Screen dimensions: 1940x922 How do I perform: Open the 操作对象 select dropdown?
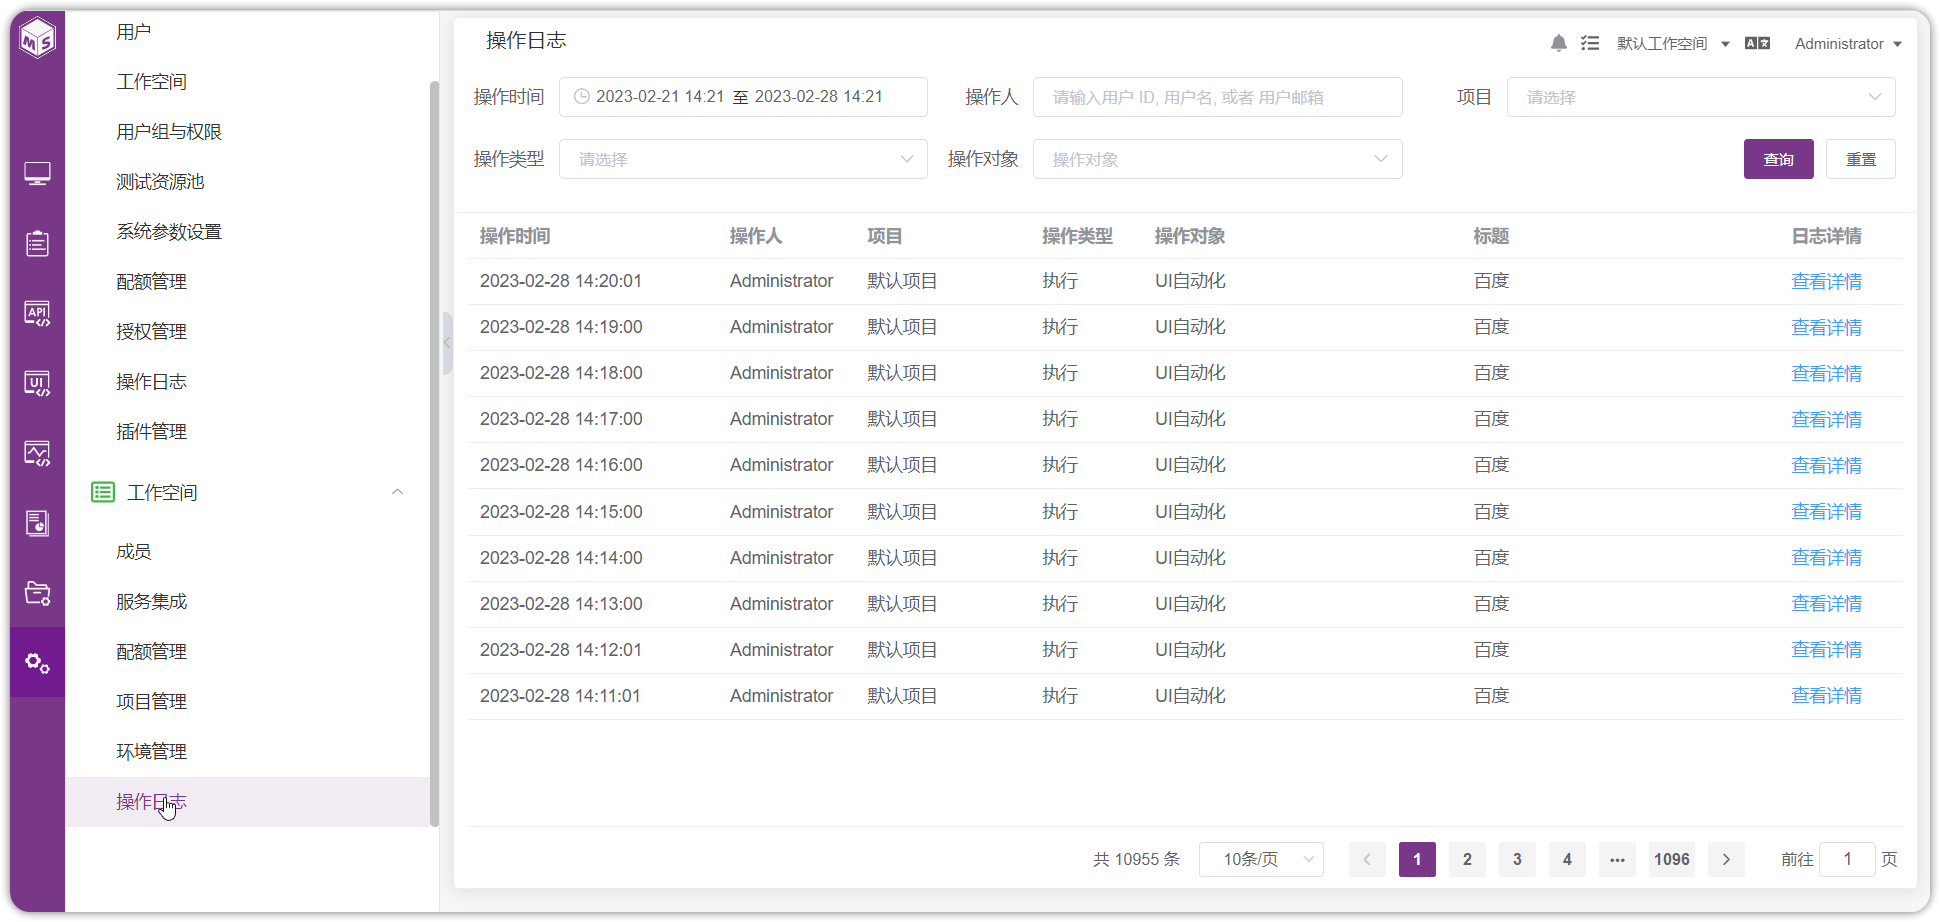(x=1217, y=159)
